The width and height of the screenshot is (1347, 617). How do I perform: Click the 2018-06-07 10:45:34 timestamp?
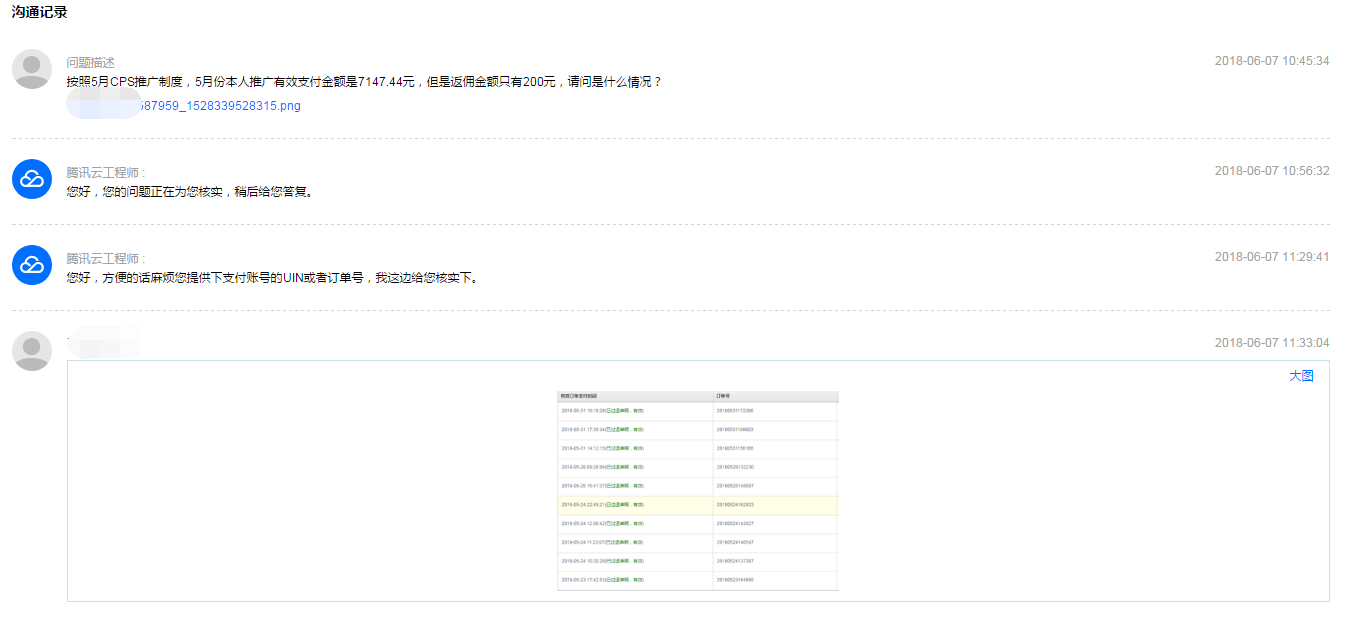1271,61
